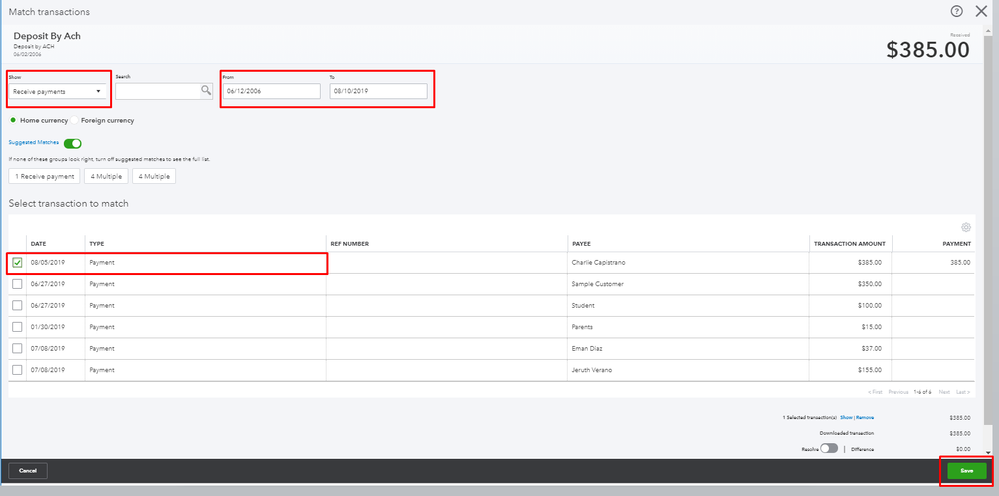The width and height of the screenshot is (999, 496).
Task: Open the Show Receive payments dropdown
Action: pos(57,91)
